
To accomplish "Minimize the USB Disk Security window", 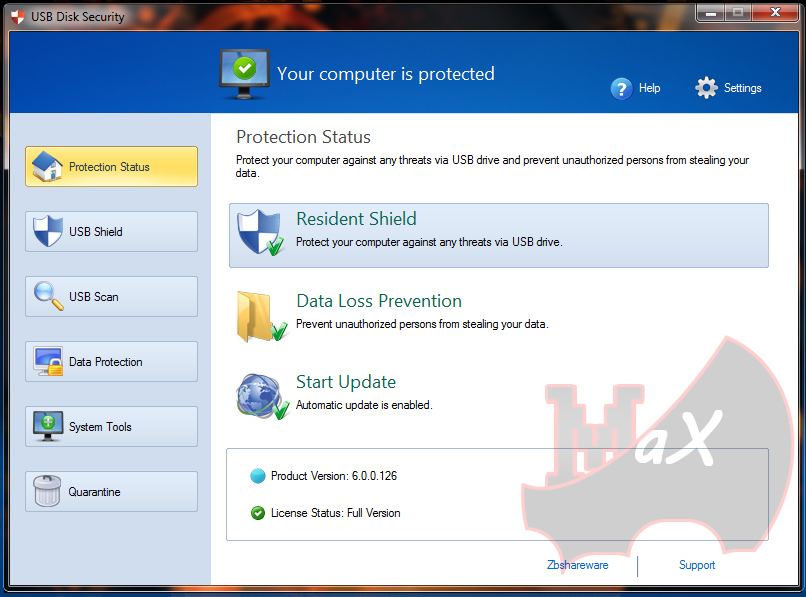I will click(x=711, y=13).
